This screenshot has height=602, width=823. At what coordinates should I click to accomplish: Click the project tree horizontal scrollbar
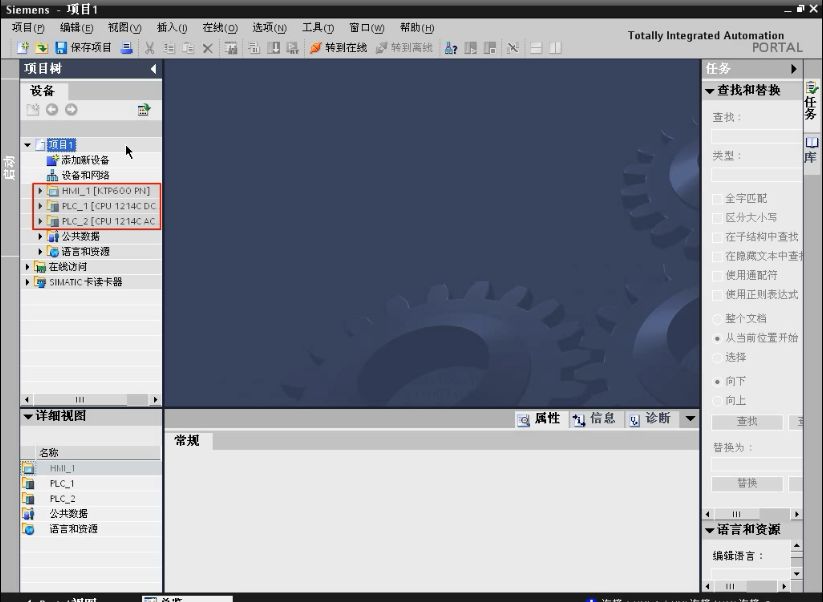[91, 399]
